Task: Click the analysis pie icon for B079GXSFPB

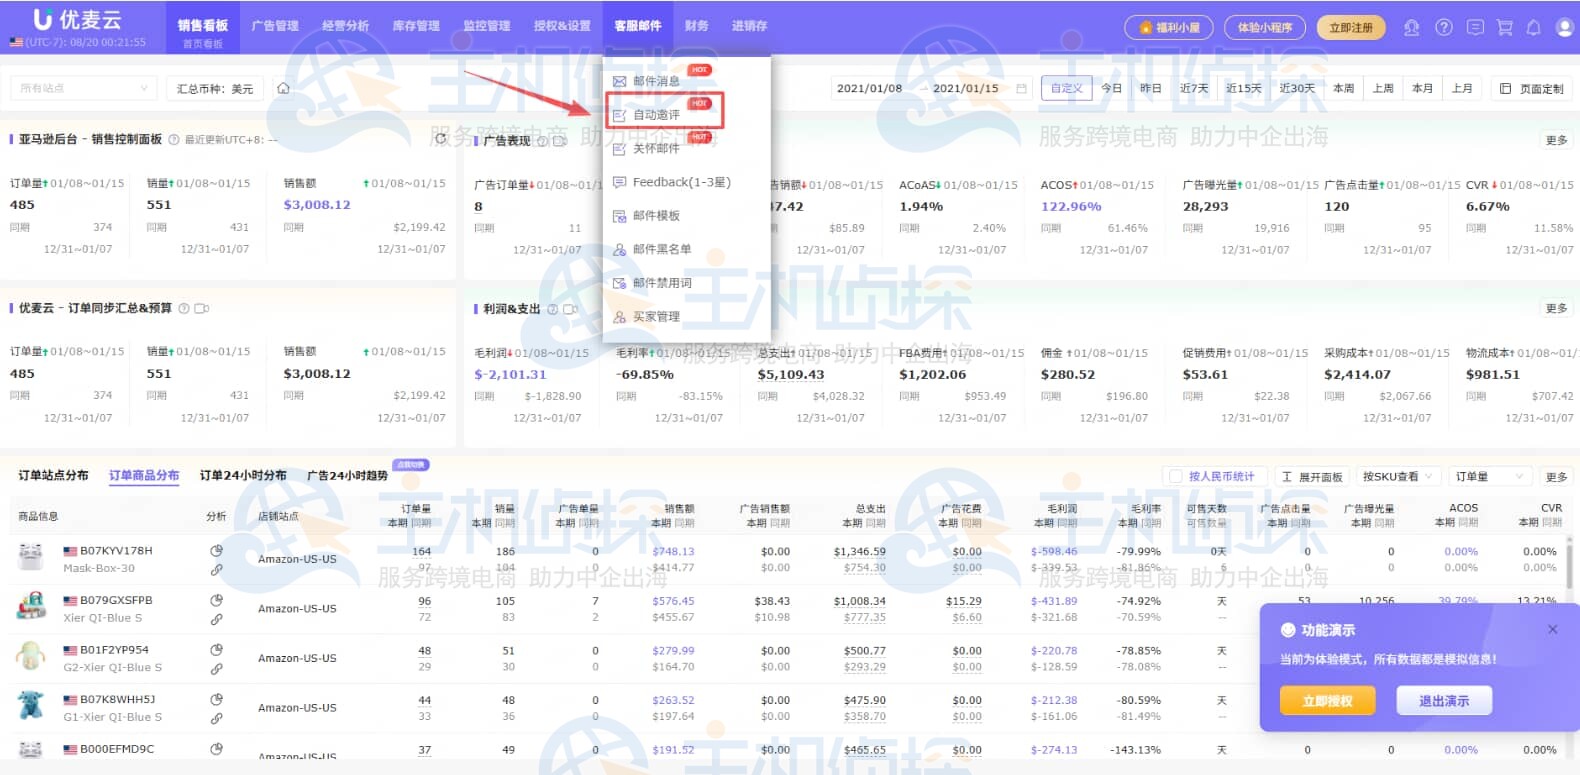Action: point(216,601)
